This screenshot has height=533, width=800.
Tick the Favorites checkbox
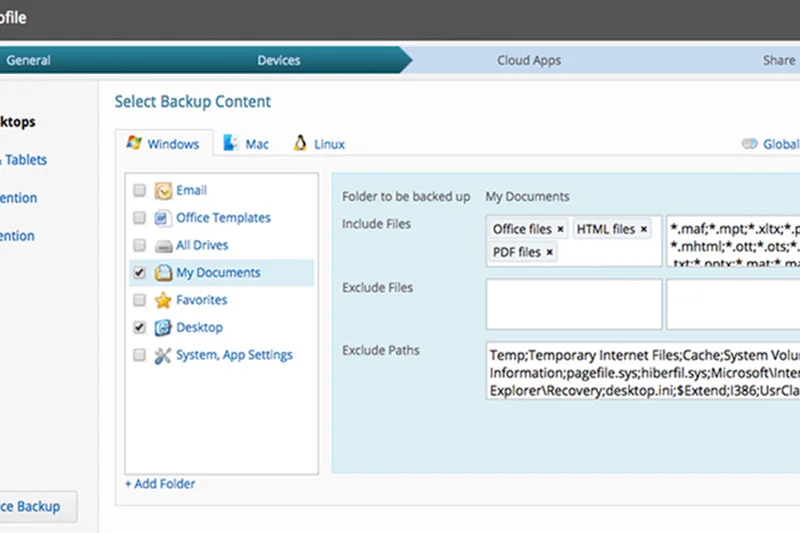point(139,300)
